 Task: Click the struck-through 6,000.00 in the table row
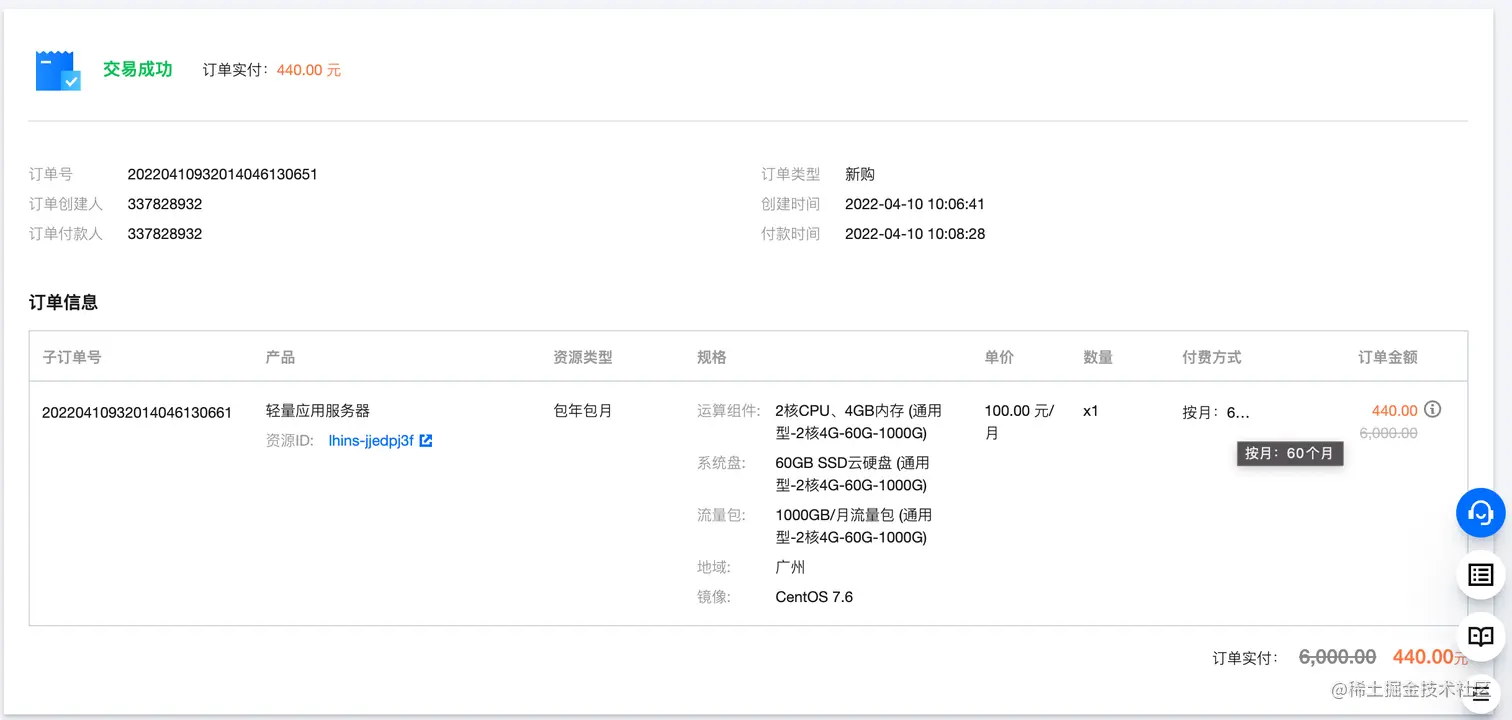tap(1388, 433)
